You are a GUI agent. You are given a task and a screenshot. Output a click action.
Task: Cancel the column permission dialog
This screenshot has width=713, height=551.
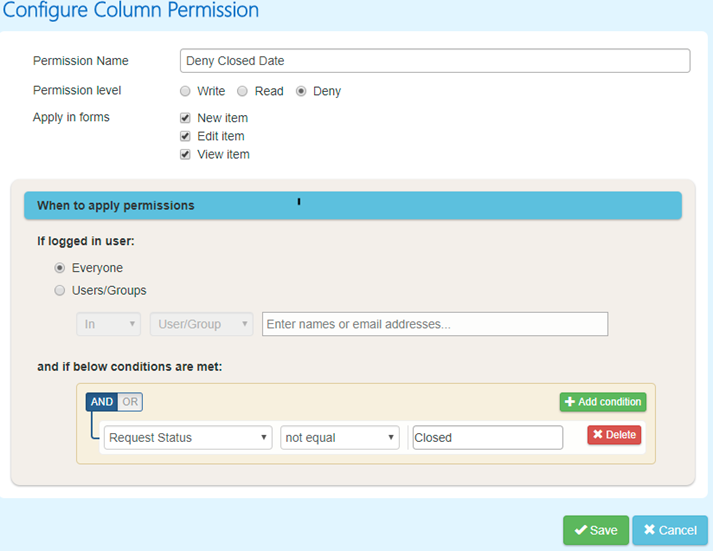coord(670,530)
